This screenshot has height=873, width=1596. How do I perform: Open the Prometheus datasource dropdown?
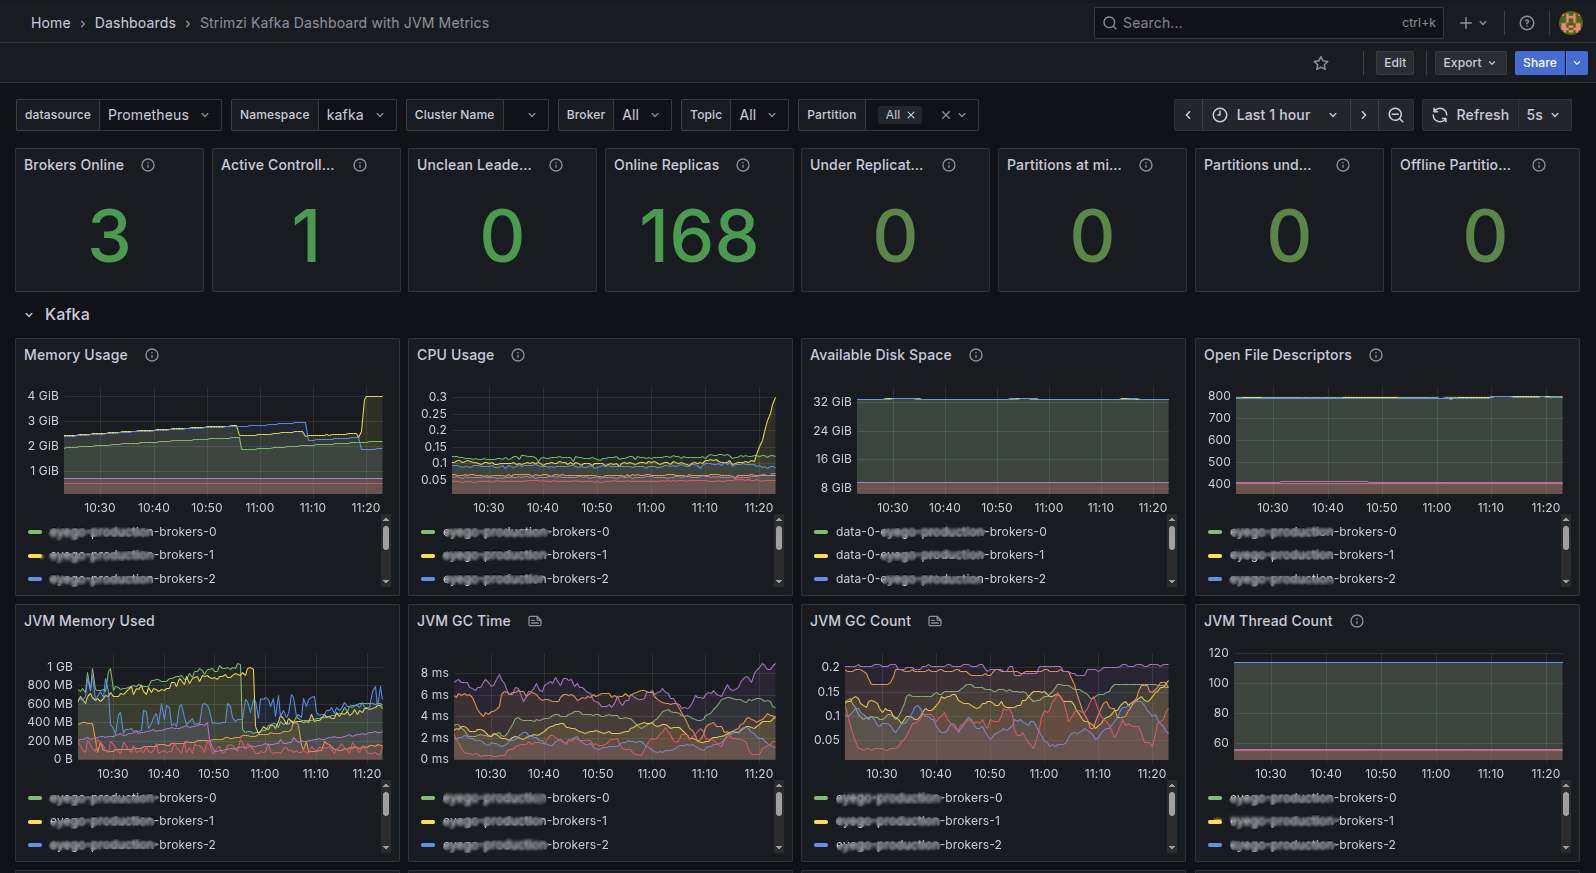pos(160,115)
